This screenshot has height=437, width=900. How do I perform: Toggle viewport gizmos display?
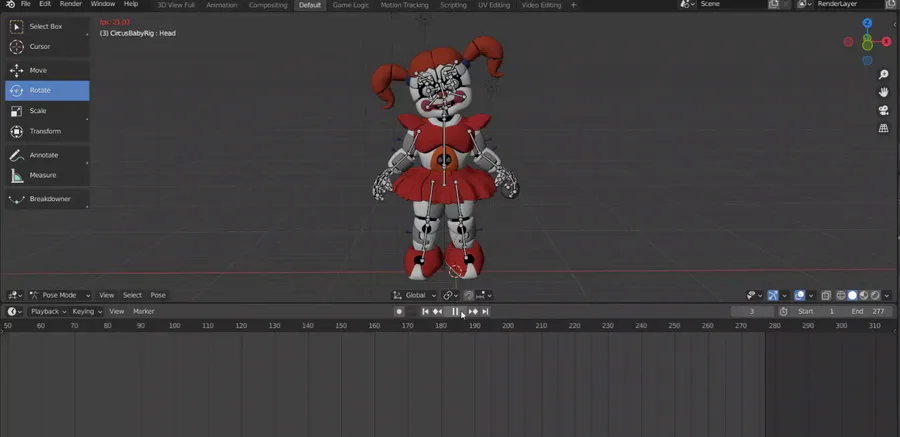(x=773, y=295)
